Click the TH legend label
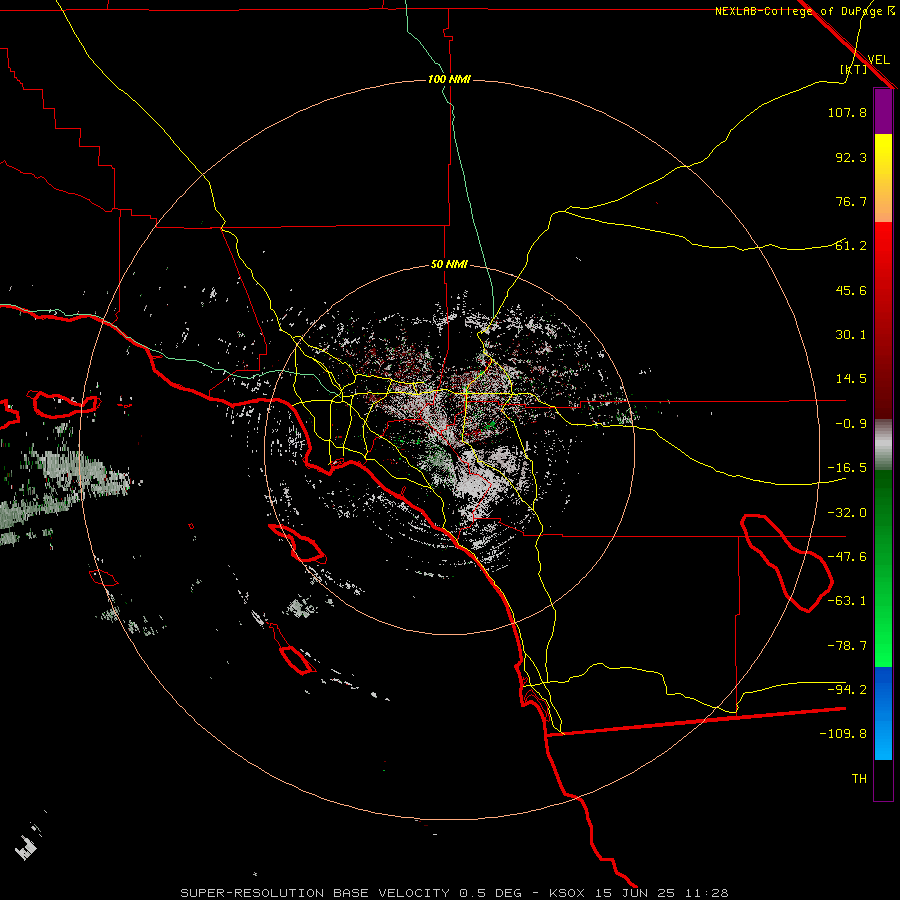900x900 pixels. (x=859, y=779)
